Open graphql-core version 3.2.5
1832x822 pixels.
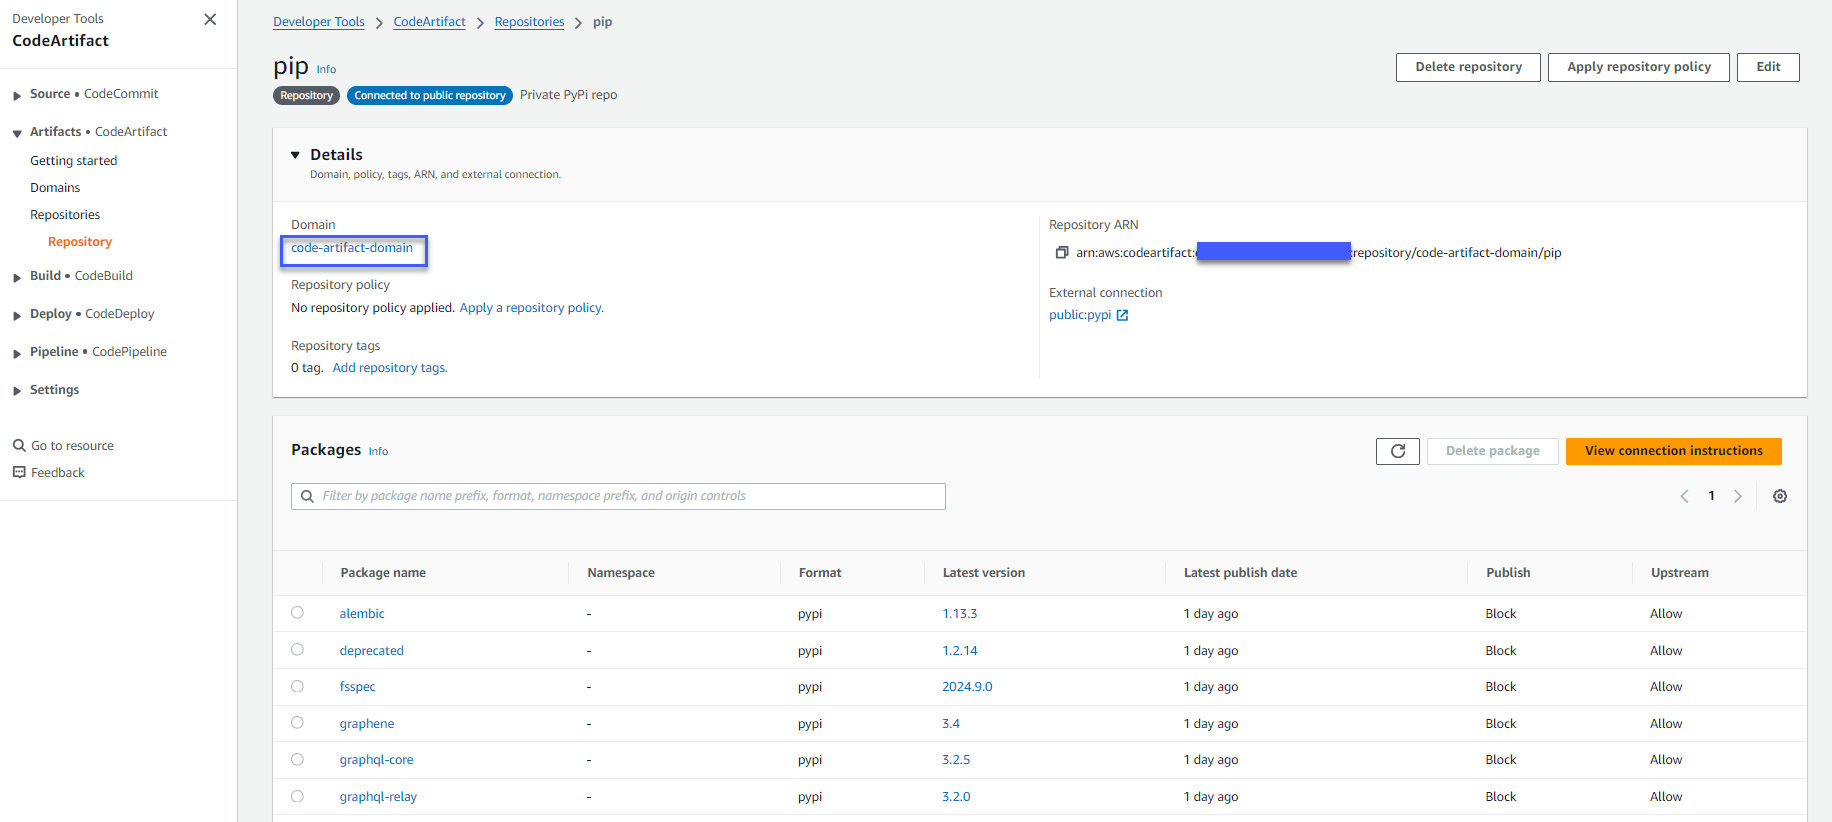[956, 760]
